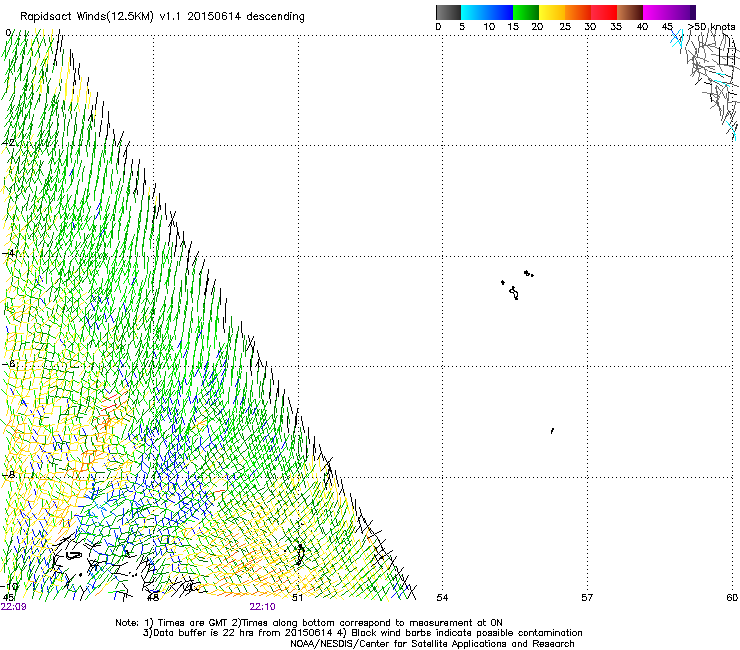The width and height of the screenshot is (740, 650).
Task: Click the "54" longitude axis label
Action: coord(442,598)
